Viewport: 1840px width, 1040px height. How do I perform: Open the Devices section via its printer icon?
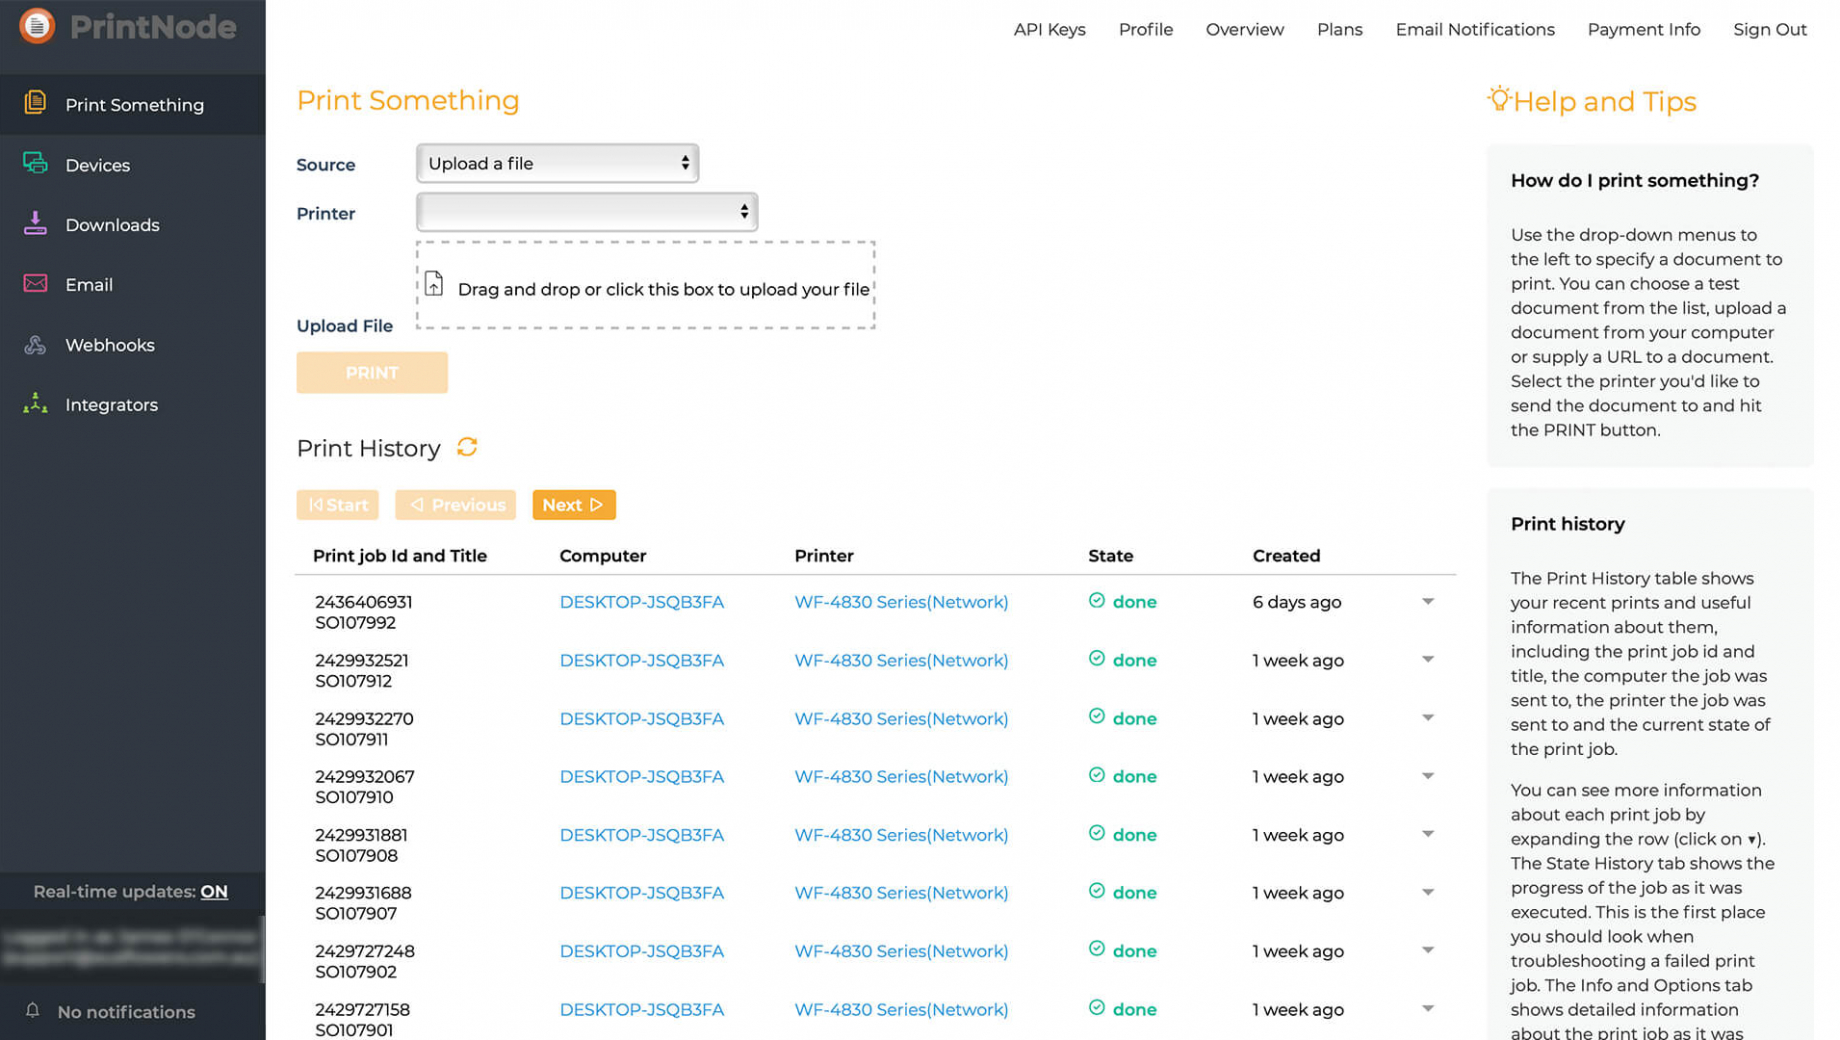tap(35, 164)
